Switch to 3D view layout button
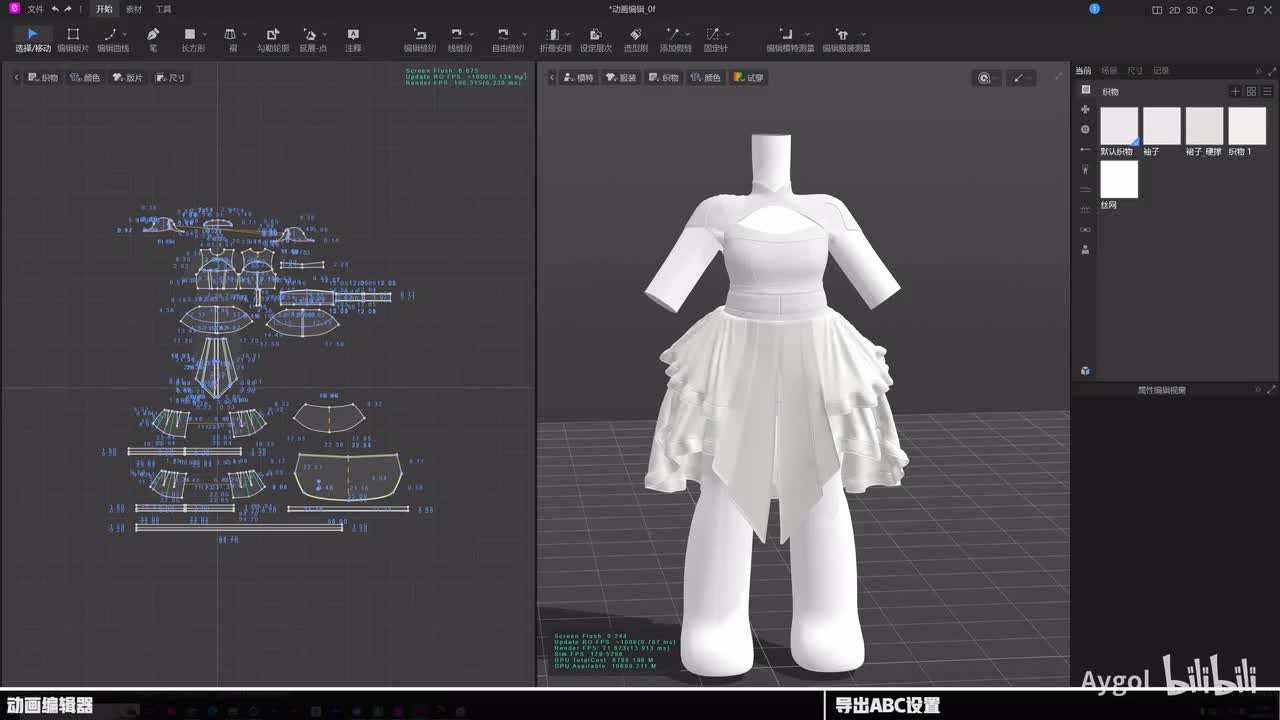 point(1192,10)
